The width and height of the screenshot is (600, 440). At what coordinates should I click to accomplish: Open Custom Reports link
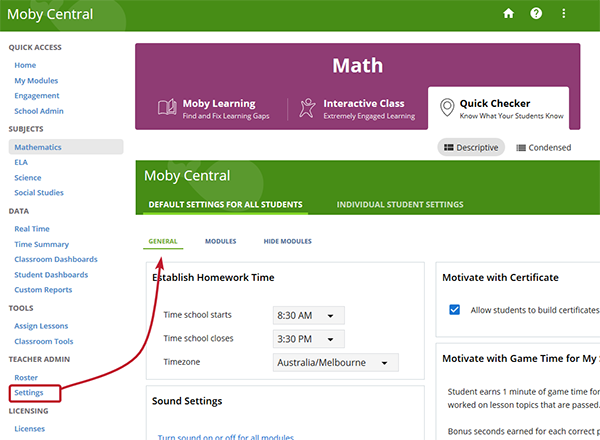pyautogui.click(x=43, y=290)
